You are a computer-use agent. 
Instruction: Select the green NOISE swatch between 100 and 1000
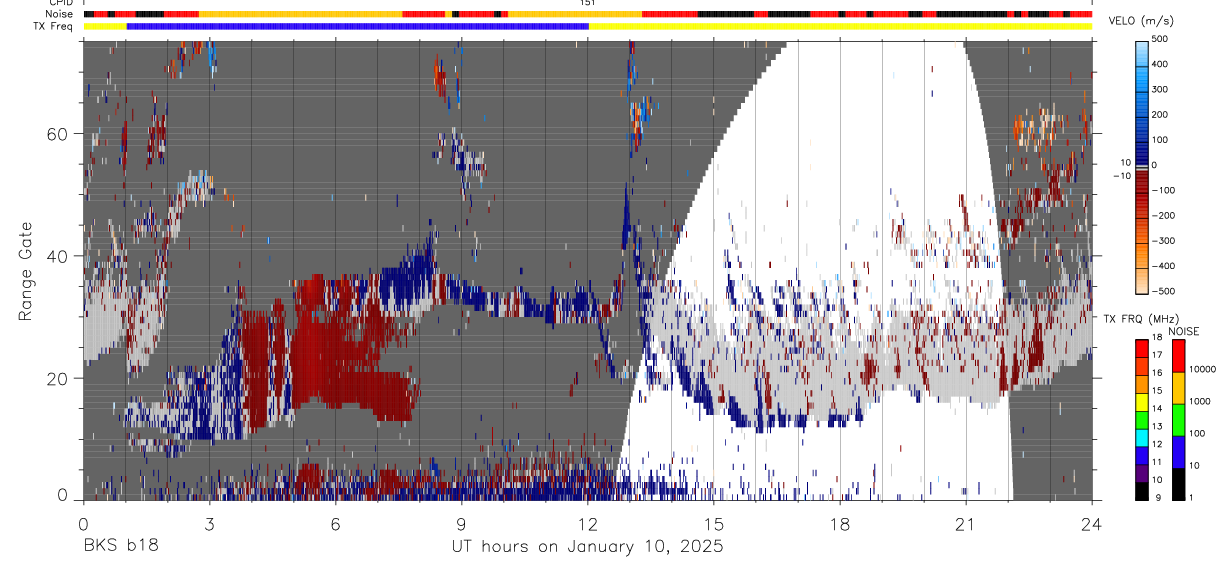point(1178,420)
